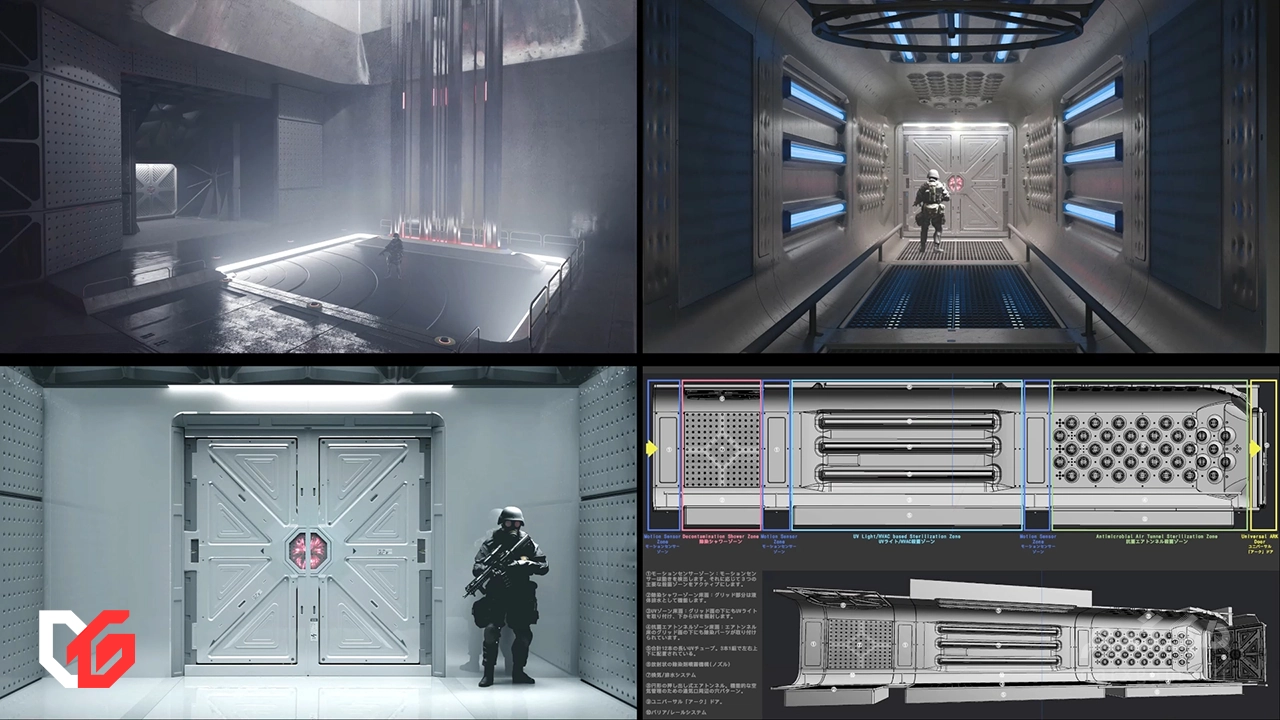Select the Decontamination Shower Zone label
Viewport: 1280px width, 720px height.
[721, 539]
